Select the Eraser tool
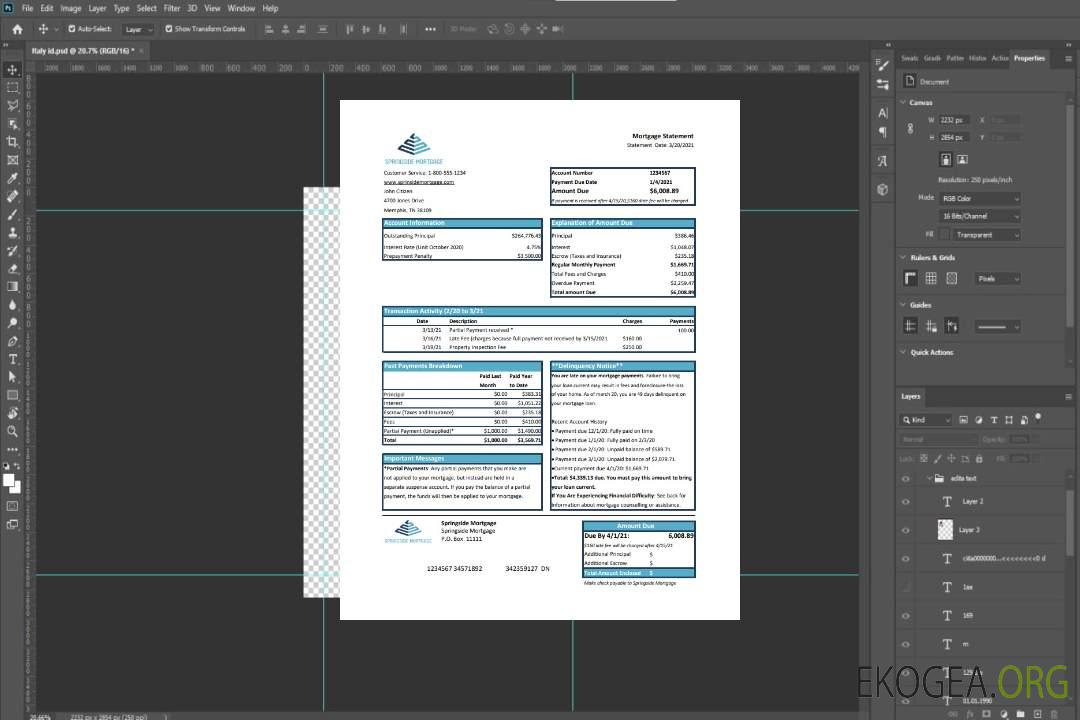Screen dimensions: 1080x720 click(x=12, y=269)
